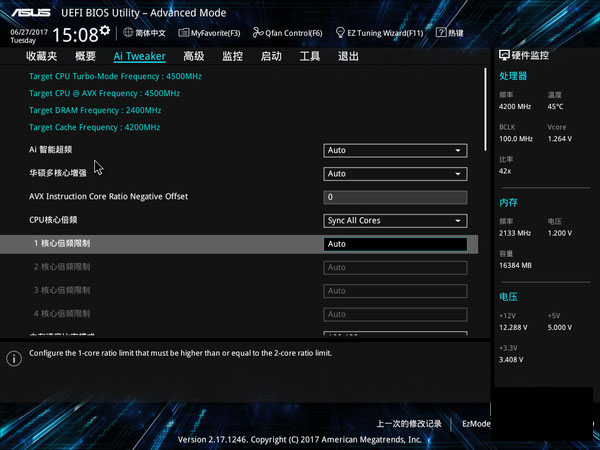600x450 pixels.
Task: Click the 42x ratio value
Action: [505, 171]
